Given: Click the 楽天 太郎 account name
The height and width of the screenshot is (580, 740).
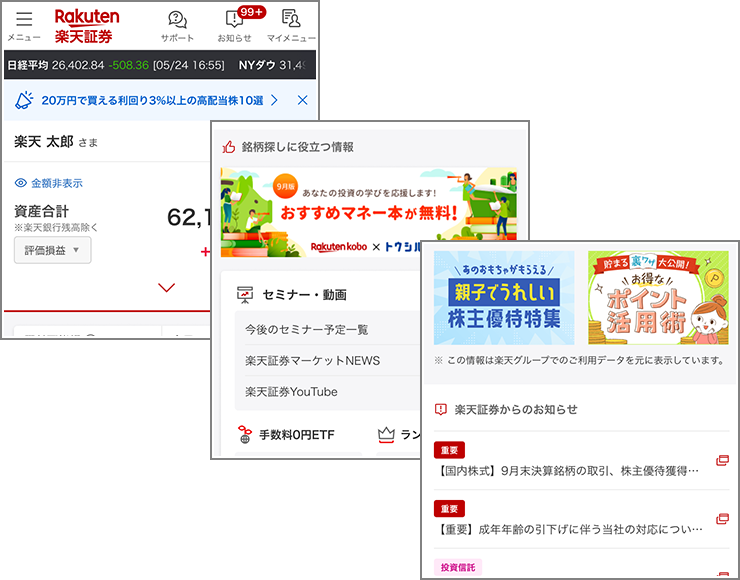Looking at the screenshot, I should tap(44, 142).
